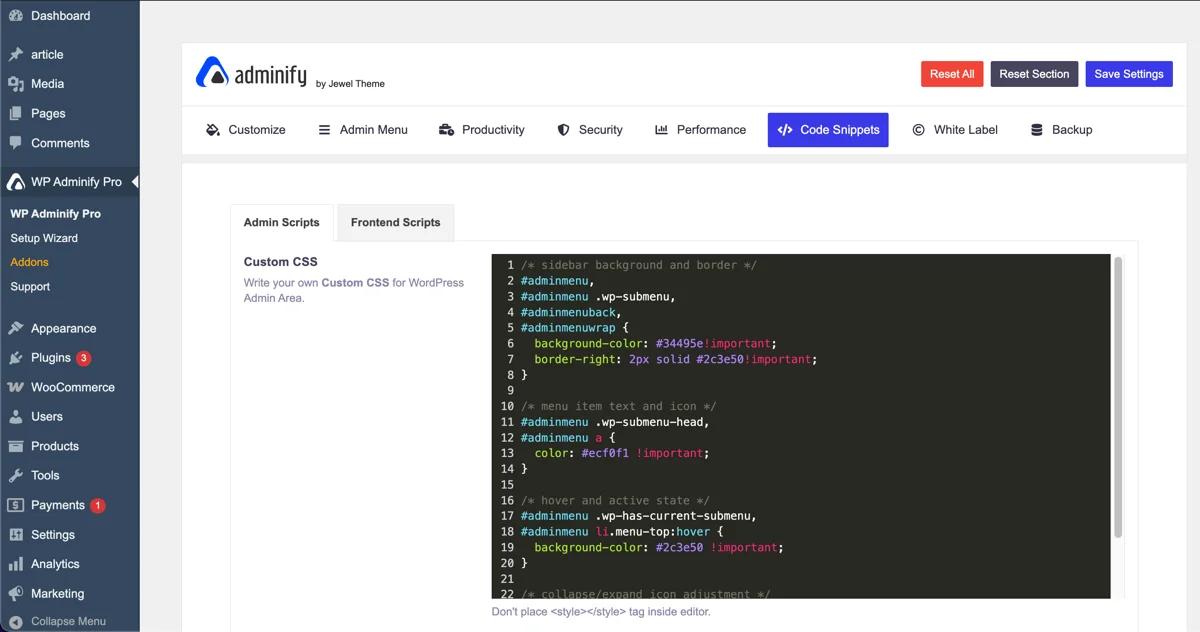Screen dimensions: 1200x632
Task: Open the Backup tab
Action: click(x=1061, y=130)
